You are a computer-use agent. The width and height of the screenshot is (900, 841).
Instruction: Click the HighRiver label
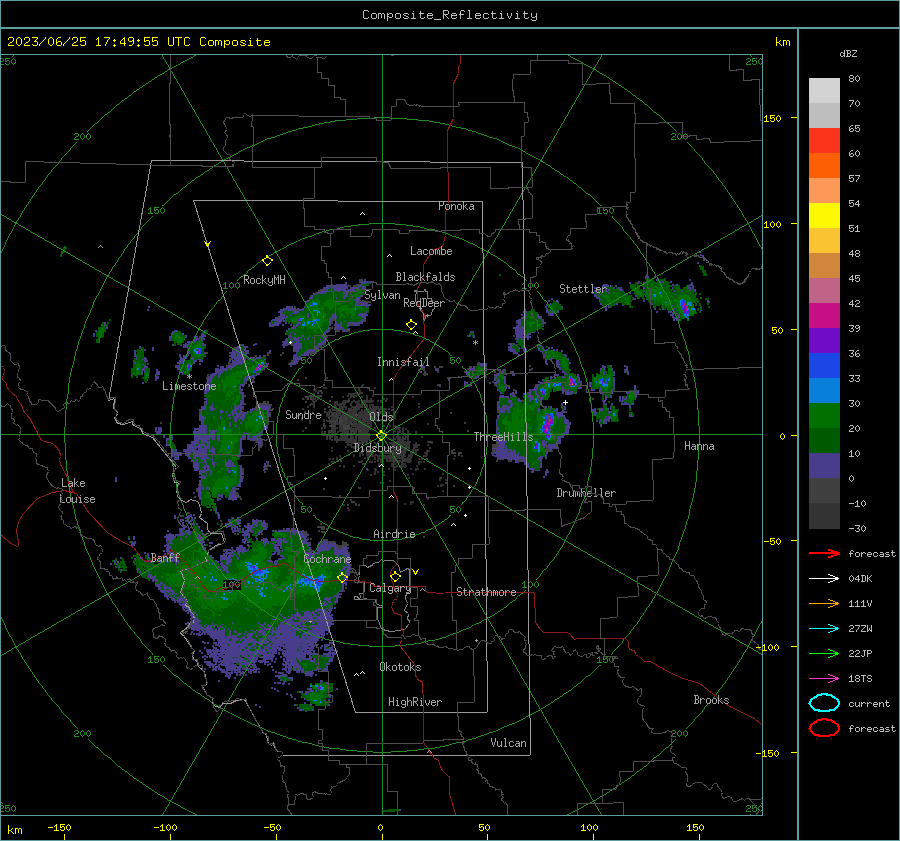click(x=415, y=702)
